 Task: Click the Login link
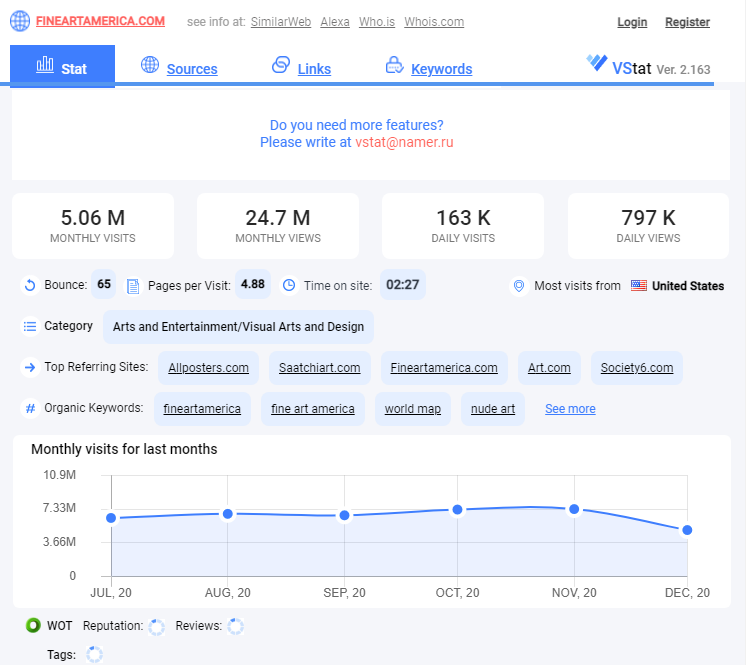pyautogui.click(x=632, y=22)
